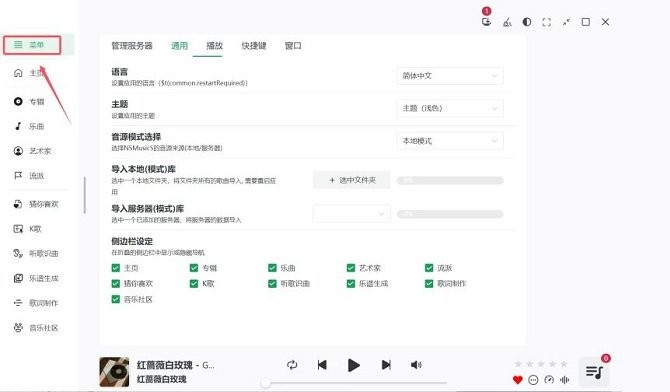Click the 选中文件夹 button

tap(352, 180)
